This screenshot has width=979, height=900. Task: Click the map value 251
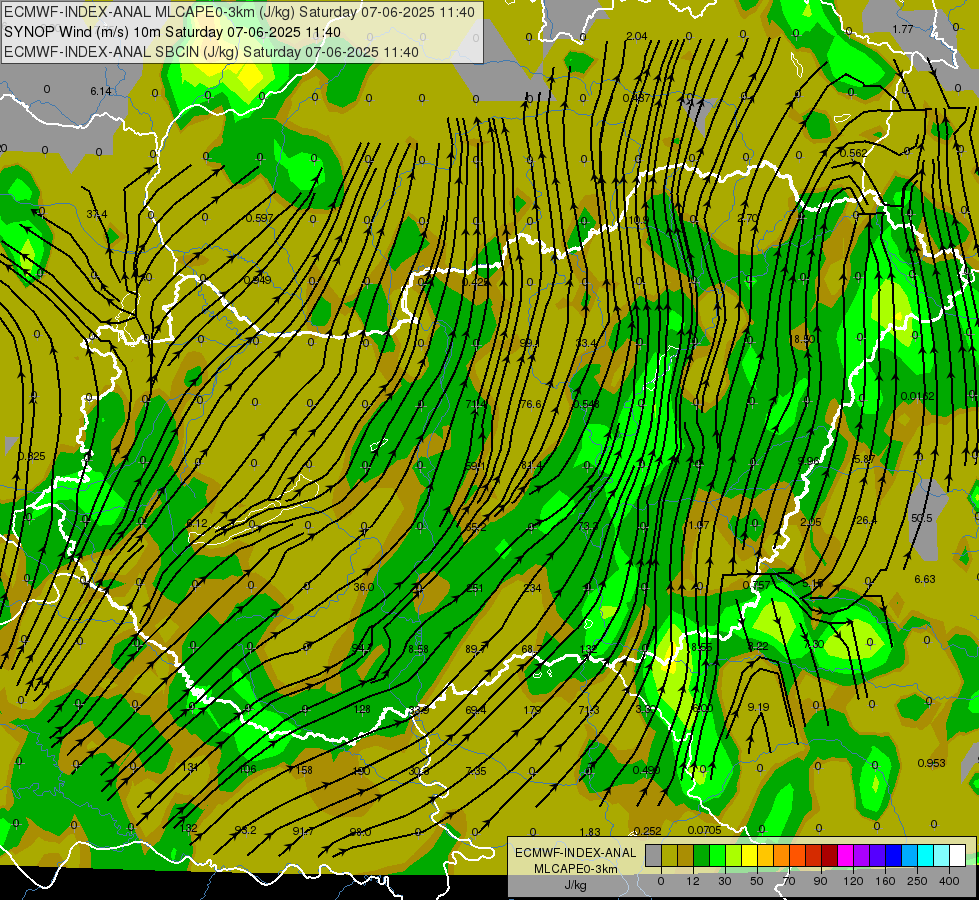pos(475,588)
